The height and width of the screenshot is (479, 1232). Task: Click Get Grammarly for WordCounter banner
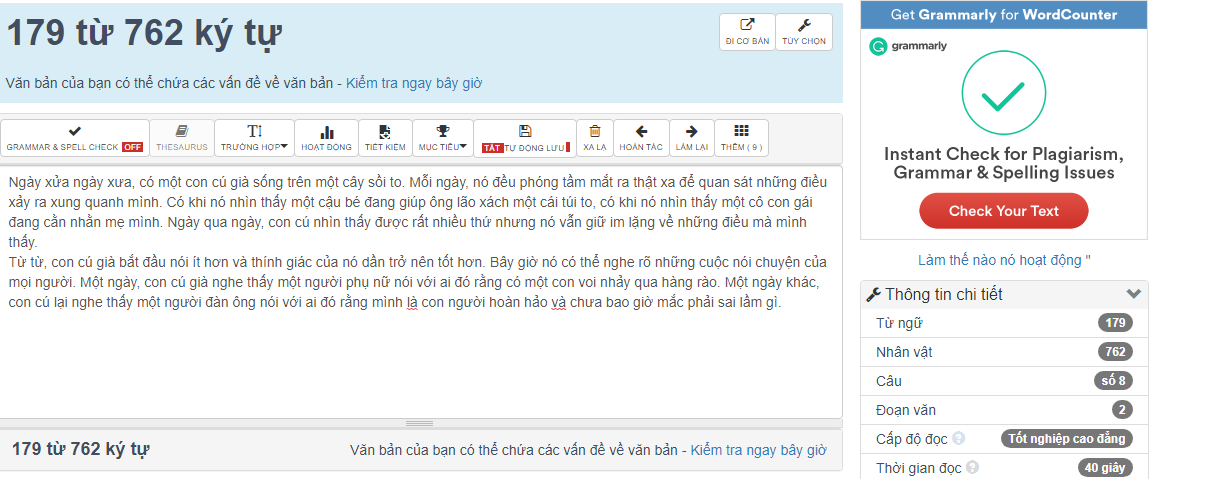pos(1004,15)
